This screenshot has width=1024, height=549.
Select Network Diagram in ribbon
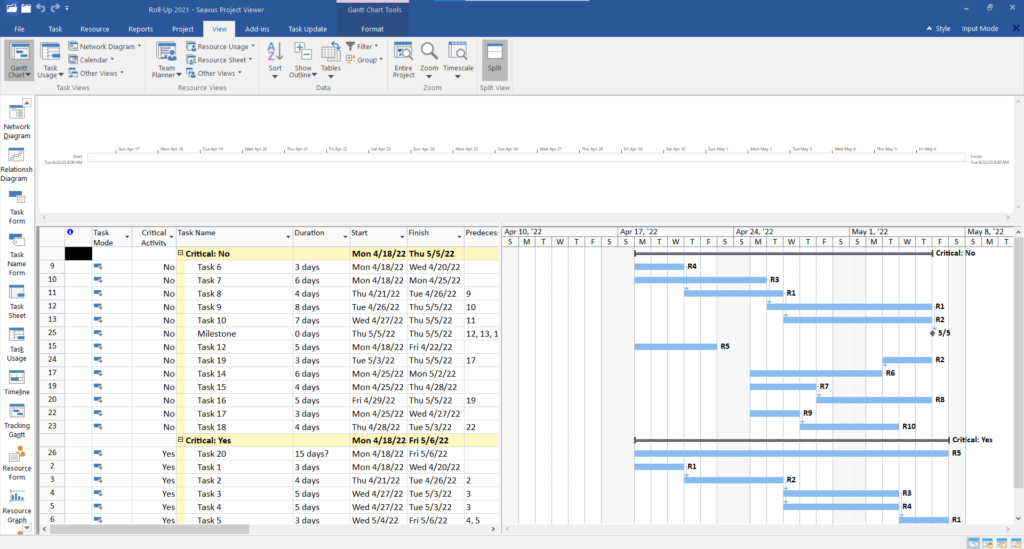tap(104, 46)
